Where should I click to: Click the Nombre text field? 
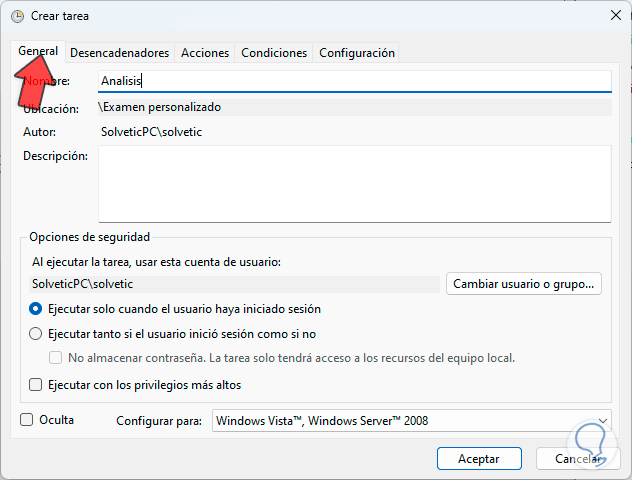[354, 81]
